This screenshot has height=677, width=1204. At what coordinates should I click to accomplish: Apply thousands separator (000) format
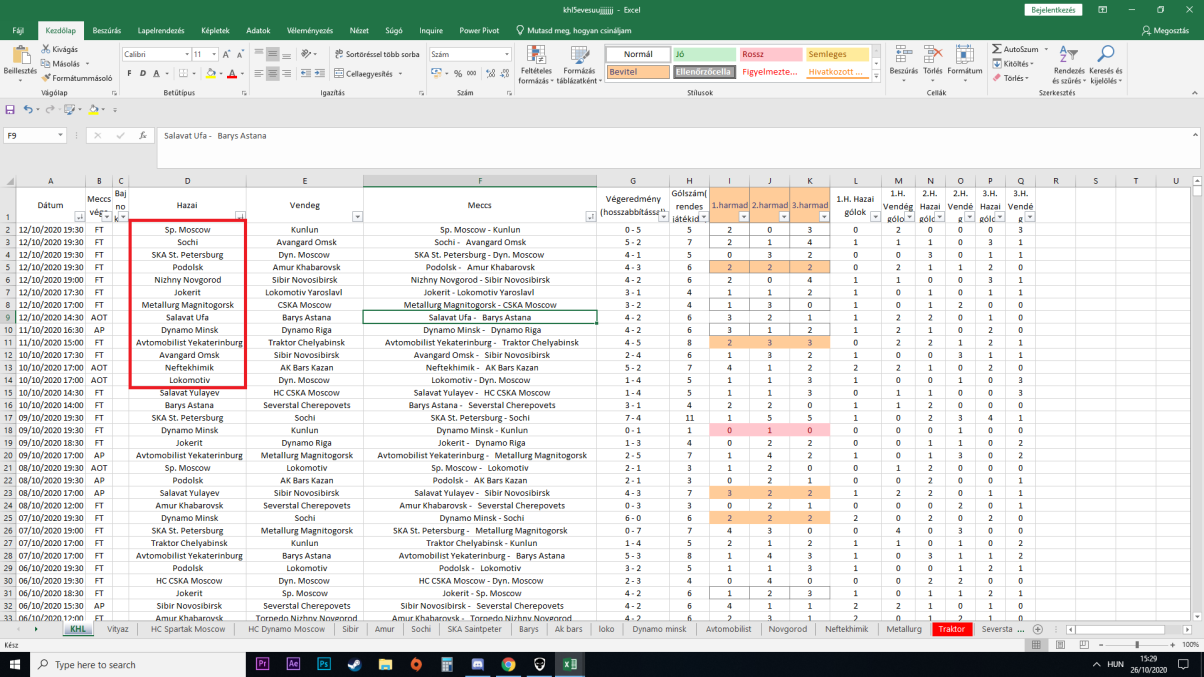tap(471, 74)
